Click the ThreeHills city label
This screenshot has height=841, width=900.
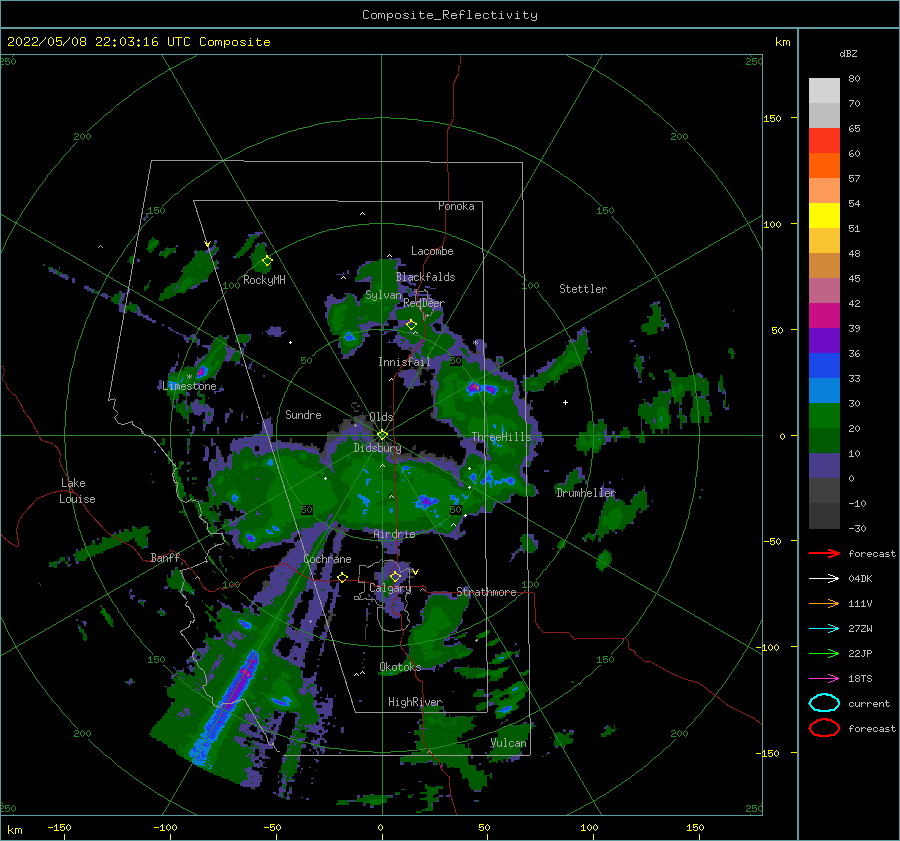(x=501, y=437)
